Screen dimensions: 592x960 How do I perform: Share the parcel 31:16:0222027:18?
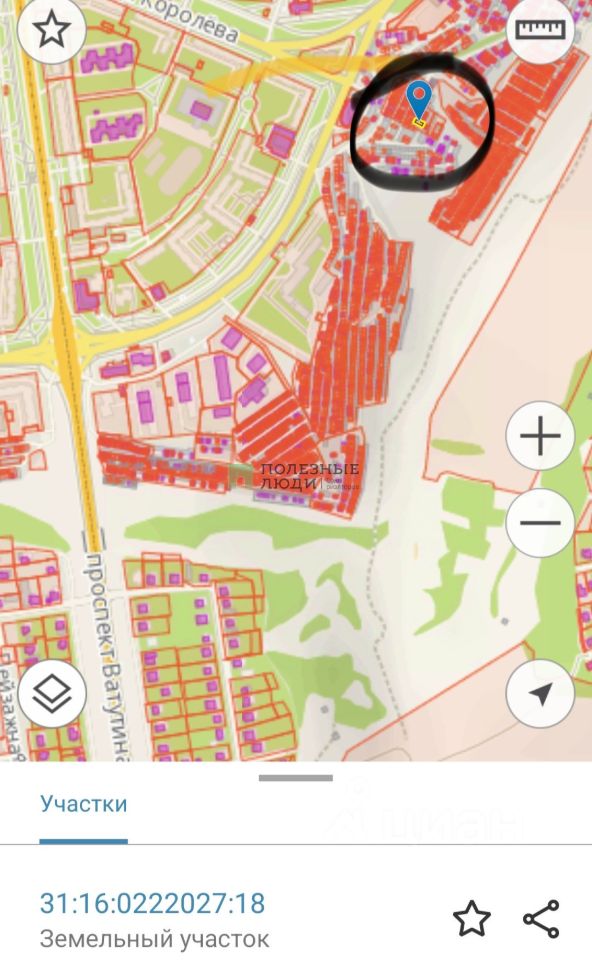[542, 918]
